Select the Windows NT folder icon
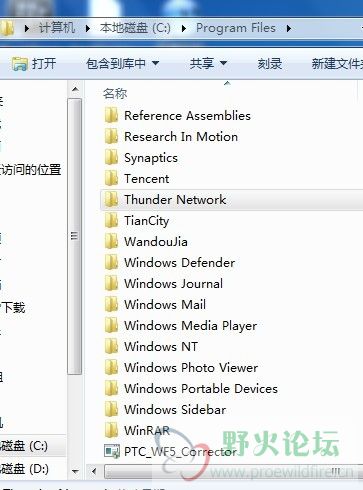The height and width of the screenshot is (490, 363). [x=111, y=347]
